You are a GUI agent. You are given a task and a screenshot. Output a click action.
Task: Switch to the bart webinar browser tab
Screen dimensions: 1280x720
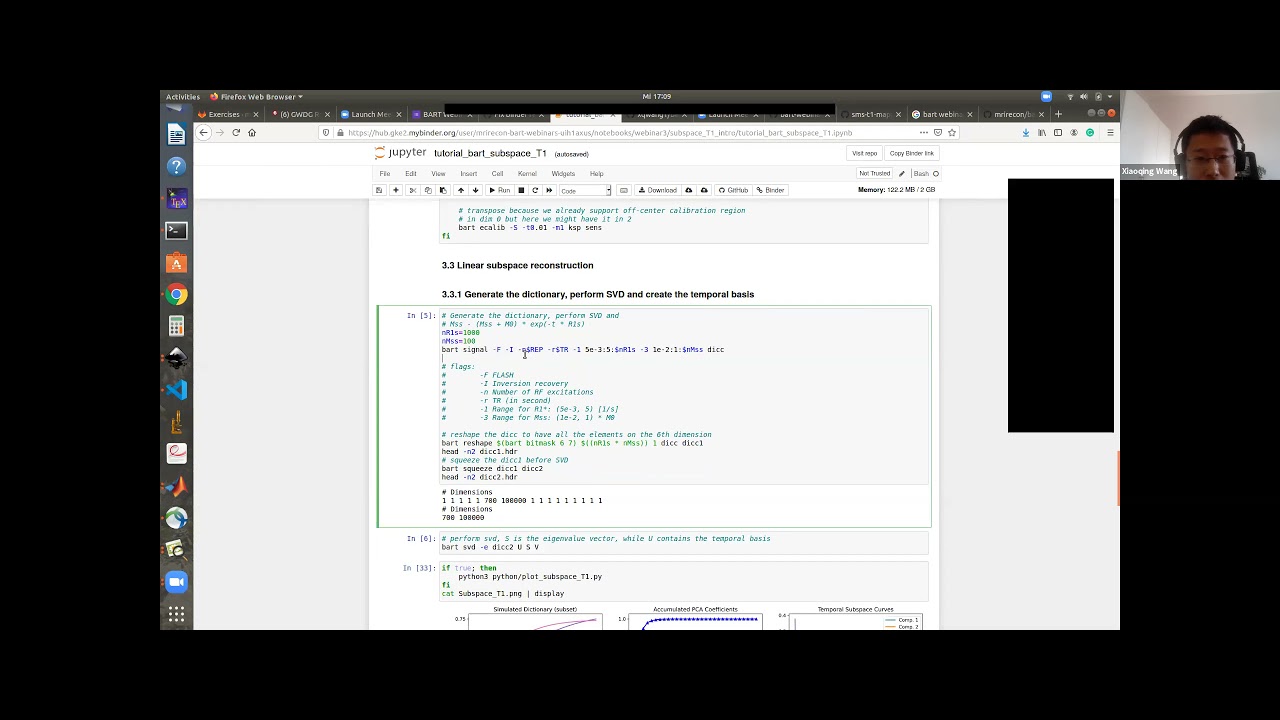(x=942, y=114)
